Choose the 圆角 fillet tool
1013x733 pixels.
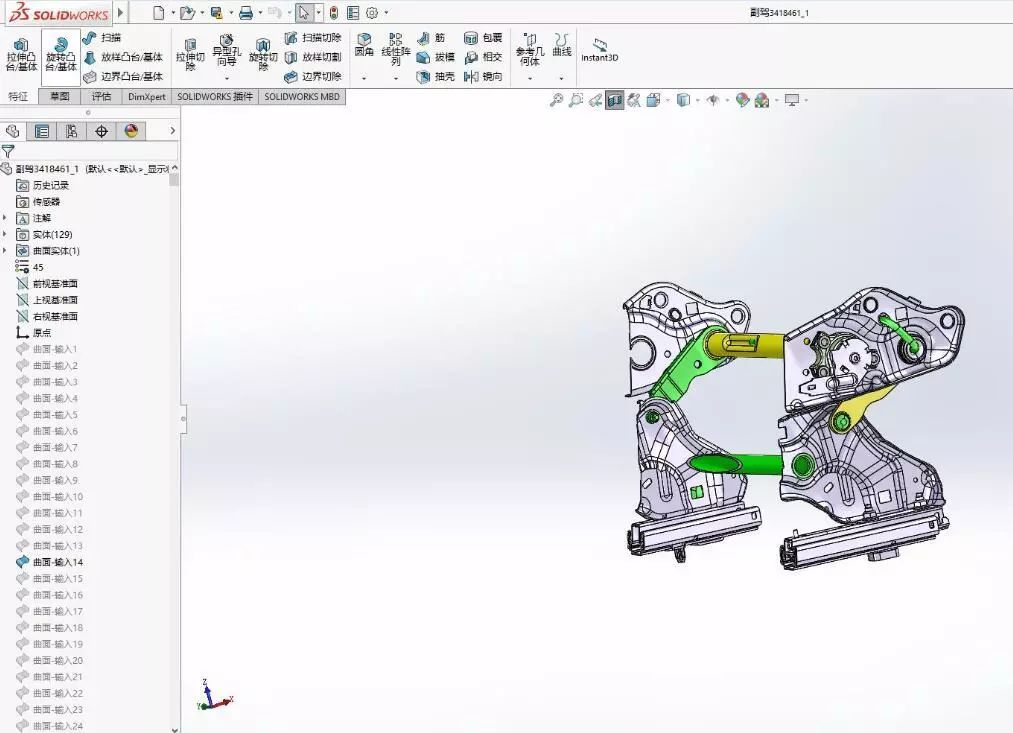pyautogui.click(x=364, y=45)
